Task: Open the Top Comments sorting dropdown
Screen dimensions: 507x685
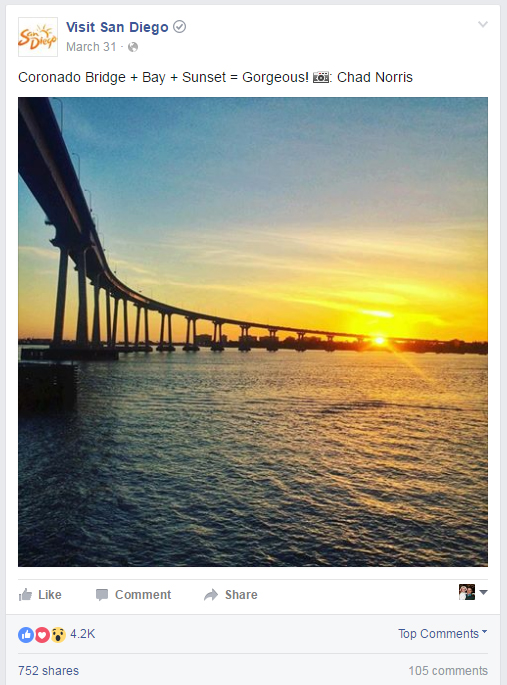Action: (442, 633)
